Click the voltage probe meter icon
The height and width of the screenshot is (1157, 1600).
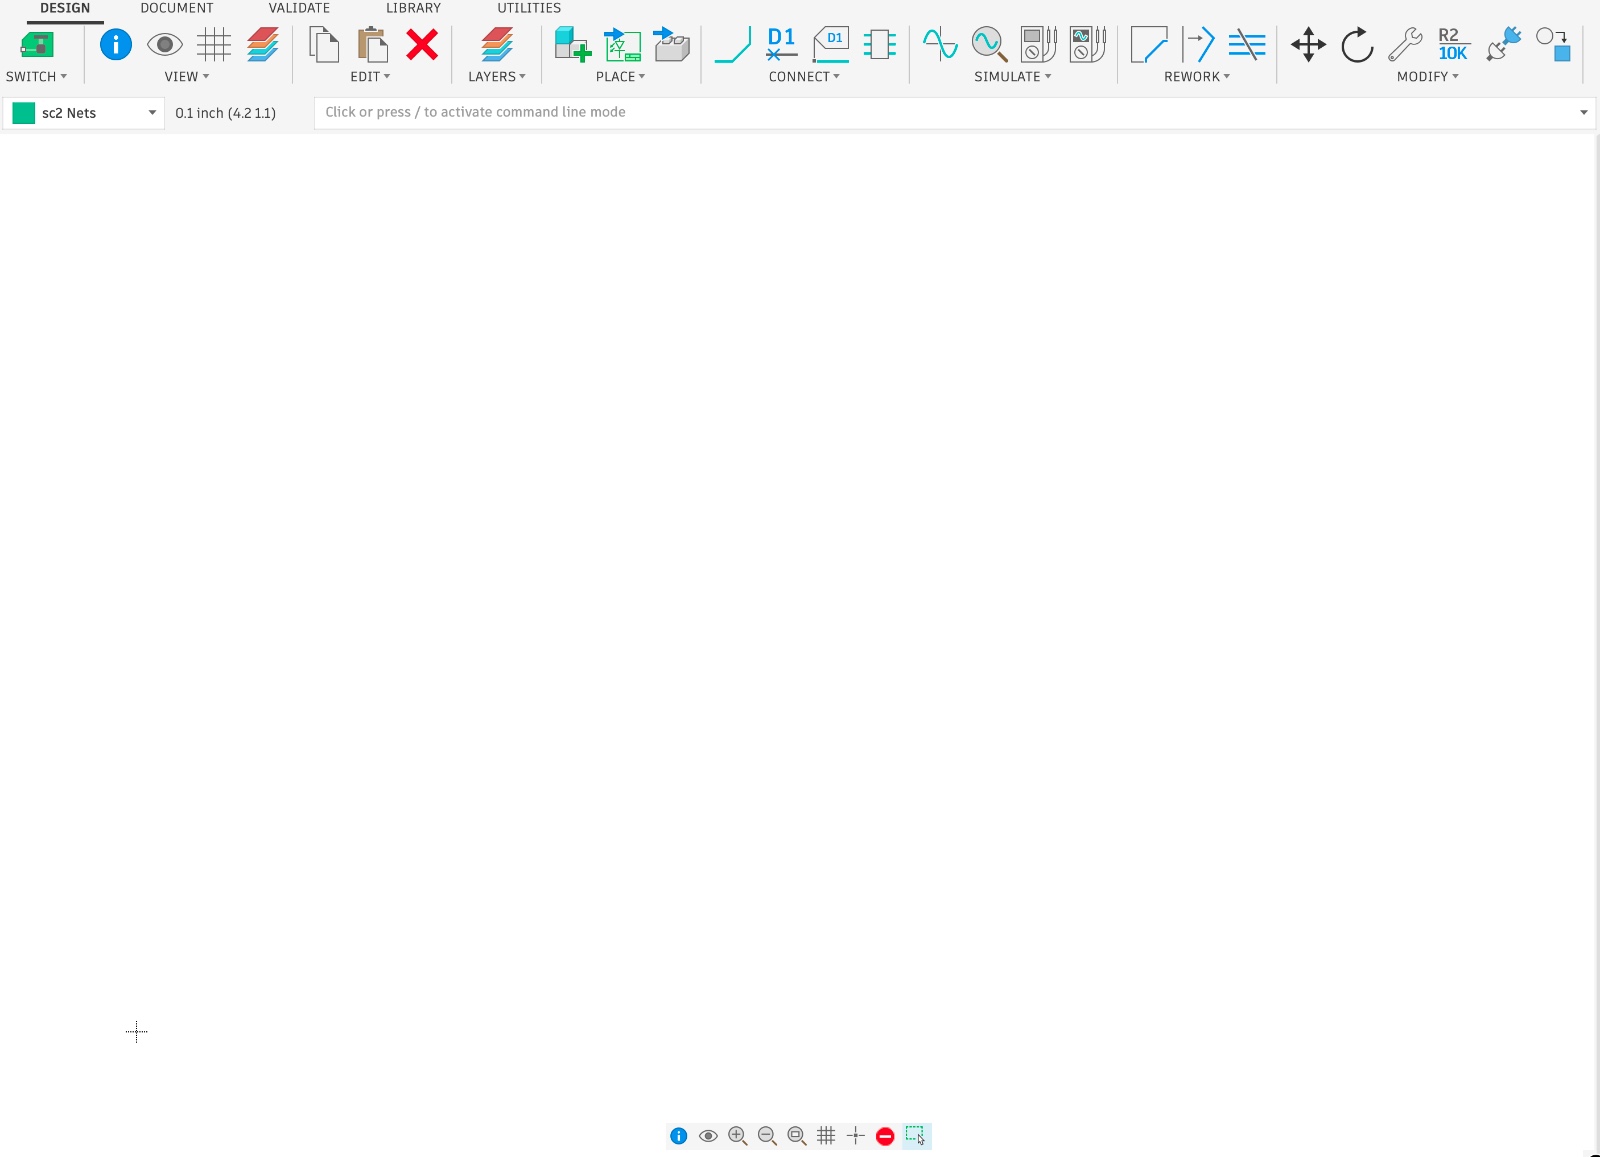tap(1038, 44)
